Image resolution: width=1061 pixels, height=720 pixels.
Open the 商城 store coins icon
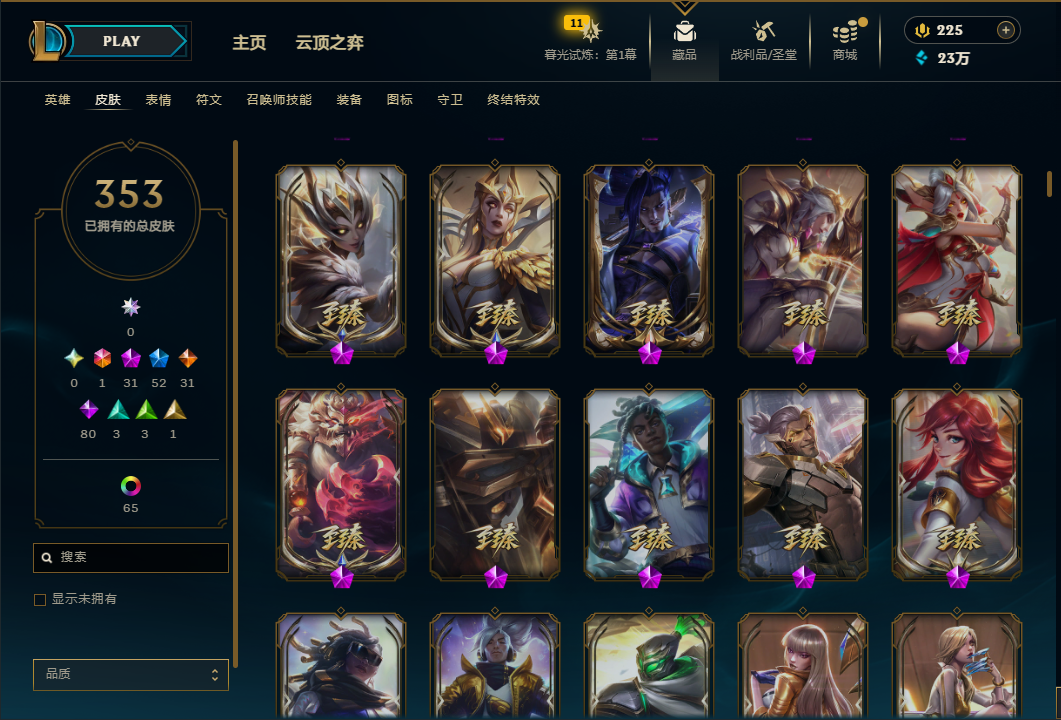point(846,31)
